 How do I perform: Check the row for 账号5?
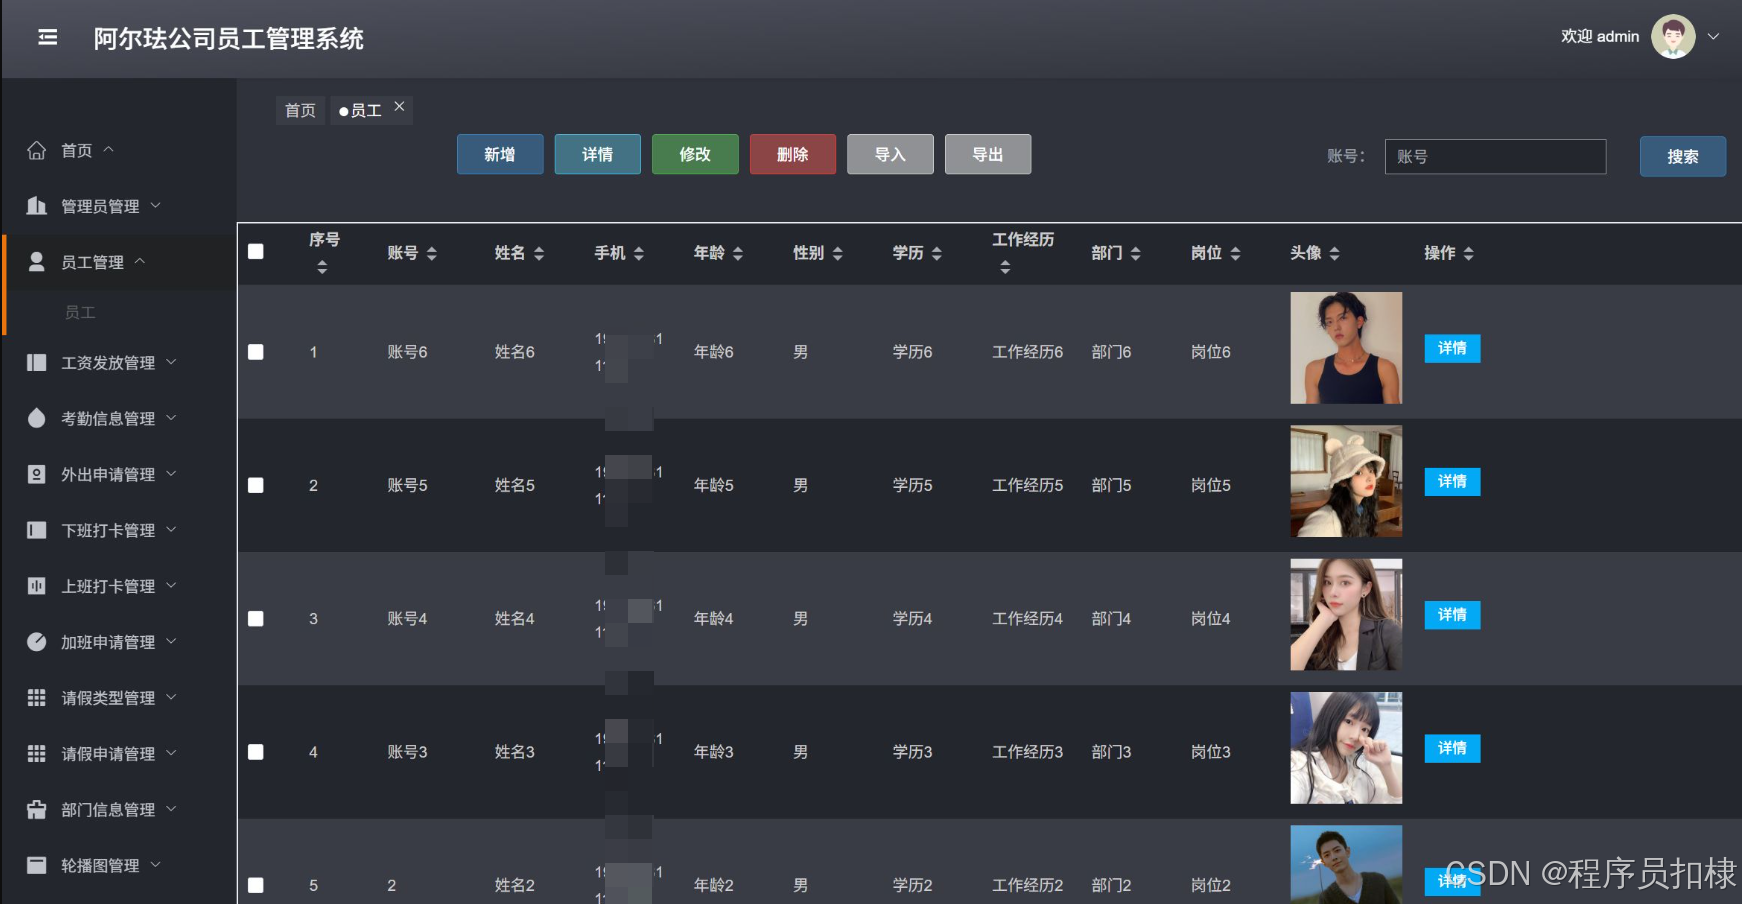[x=256, y=485]
